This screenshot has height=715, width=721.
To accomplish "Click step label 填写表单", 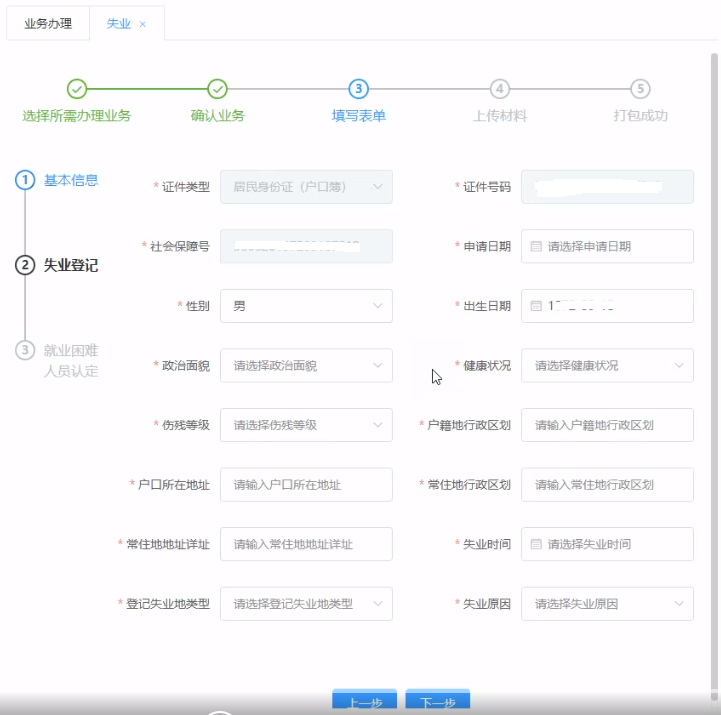I will (359, 116).
